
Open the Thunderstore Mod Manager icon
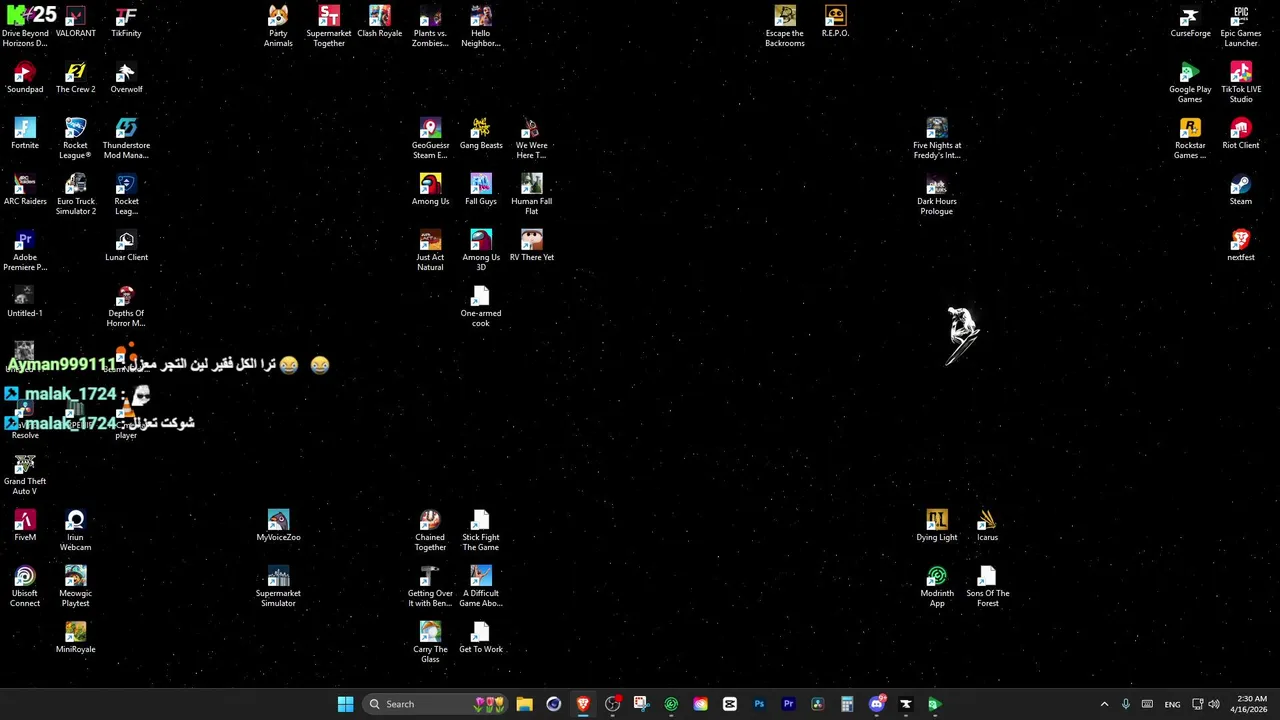[126, 139]
